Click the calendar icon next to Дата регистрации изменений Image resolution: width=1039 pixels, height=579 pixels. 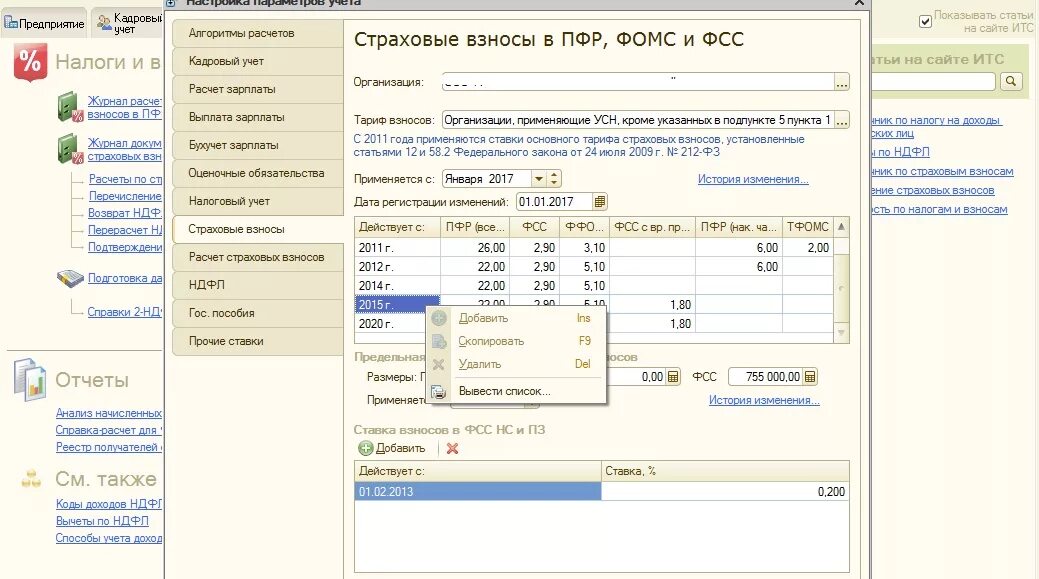pyautogui.click(x=600, y=201)
